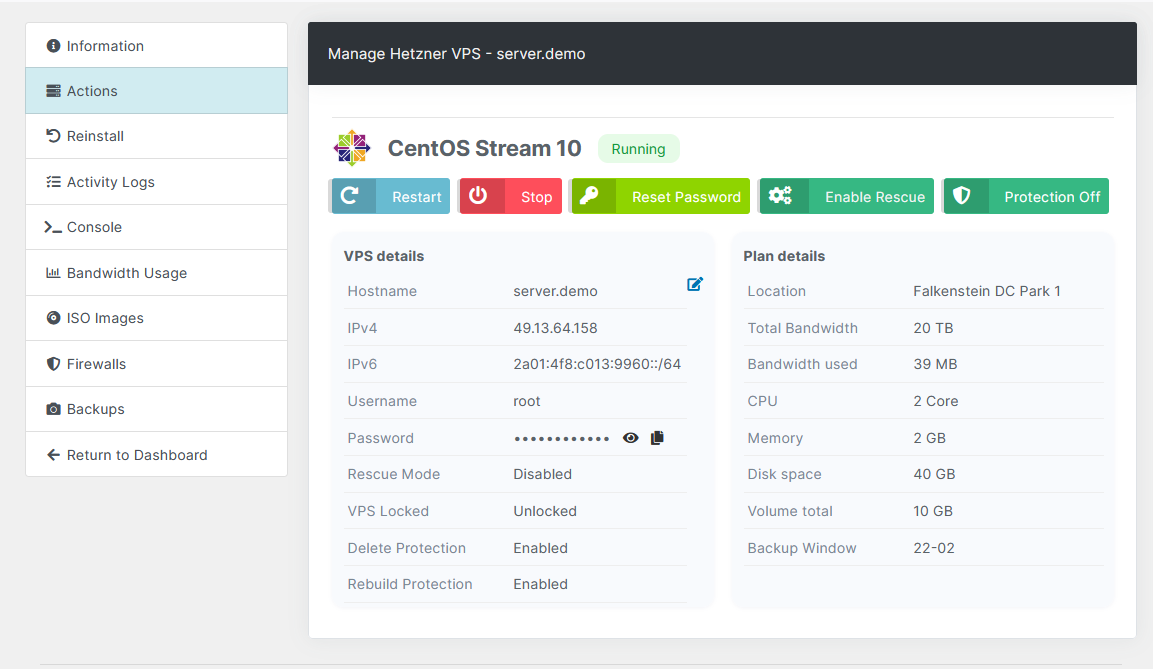1153x669 pixels.
Task: Click the Console prompt icon
Action: click(x=52, y=227)
